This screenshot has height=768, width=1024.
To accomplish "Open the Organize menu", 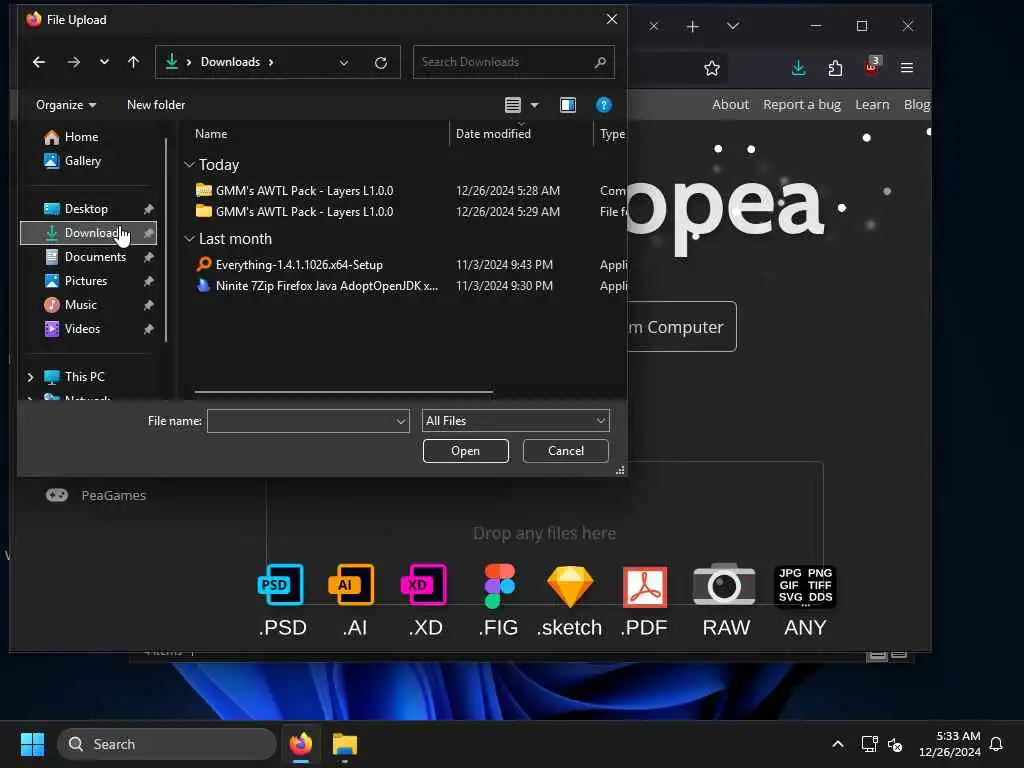I will click(x=66, y=105).
